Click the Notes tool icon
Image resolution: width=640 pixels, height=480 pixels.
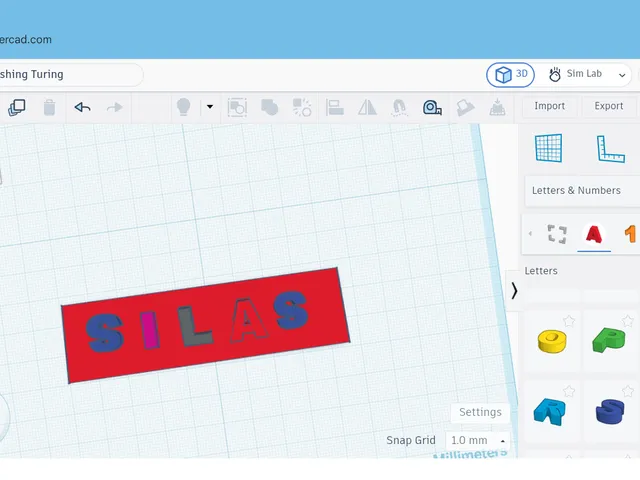pos(465,108)
